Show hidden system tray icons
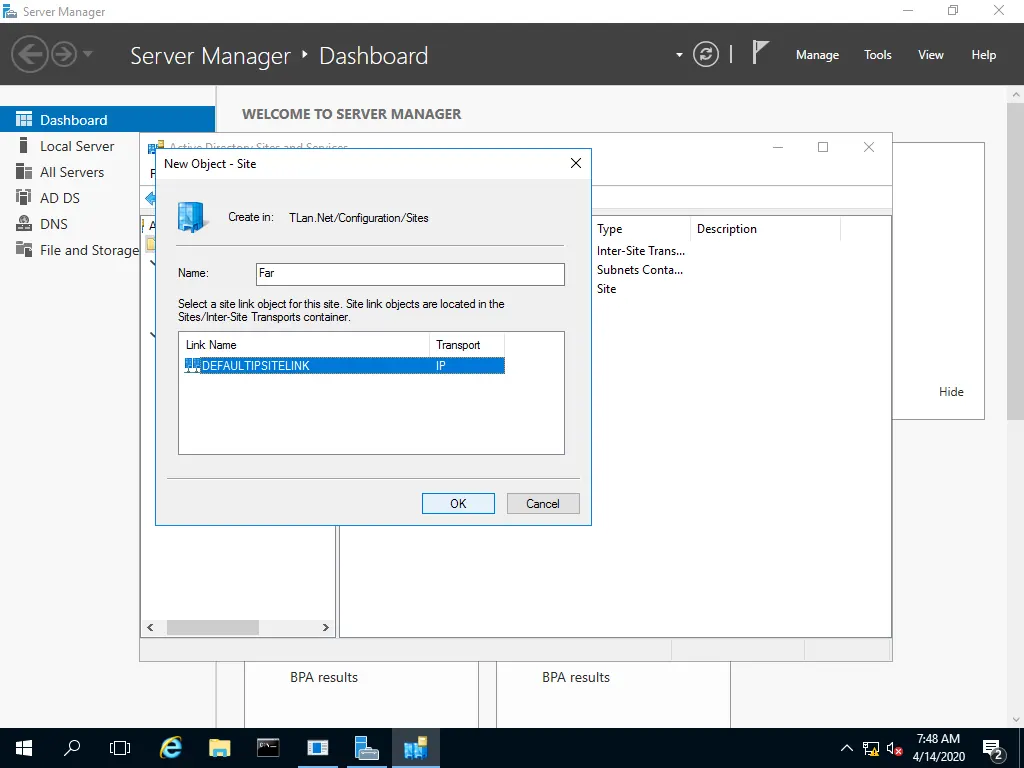Image resolution: width=1024 pixels, height=768 pixels. point(846,748)
